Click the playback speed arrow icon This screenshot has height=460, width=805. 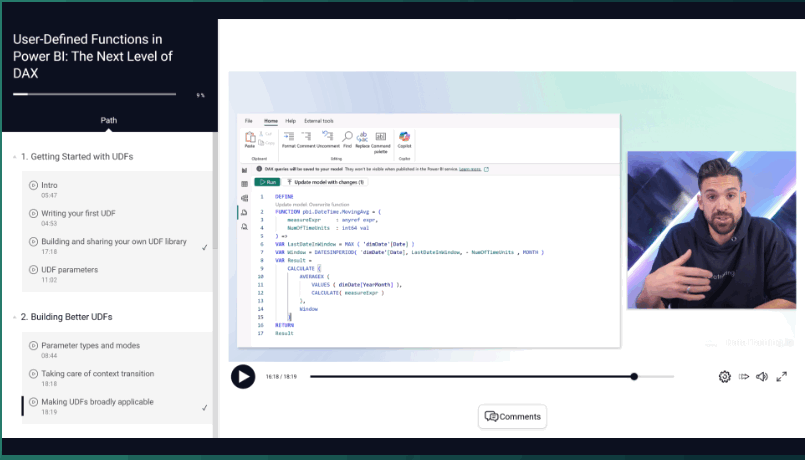743,377
